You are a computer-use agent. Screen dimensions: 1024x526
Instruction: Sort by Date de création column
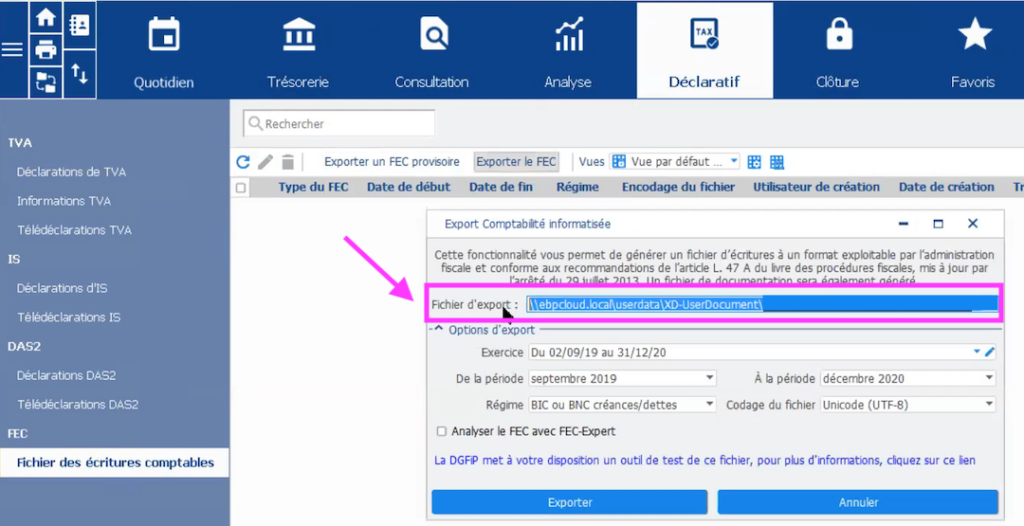click(946, 187)
